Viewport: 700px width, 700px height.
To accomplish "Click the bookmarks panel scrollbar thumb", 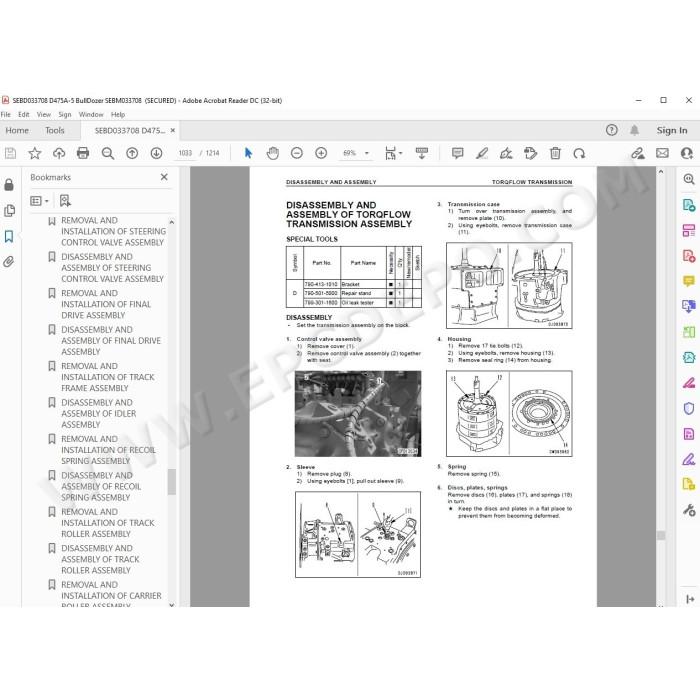I will 172,482.
